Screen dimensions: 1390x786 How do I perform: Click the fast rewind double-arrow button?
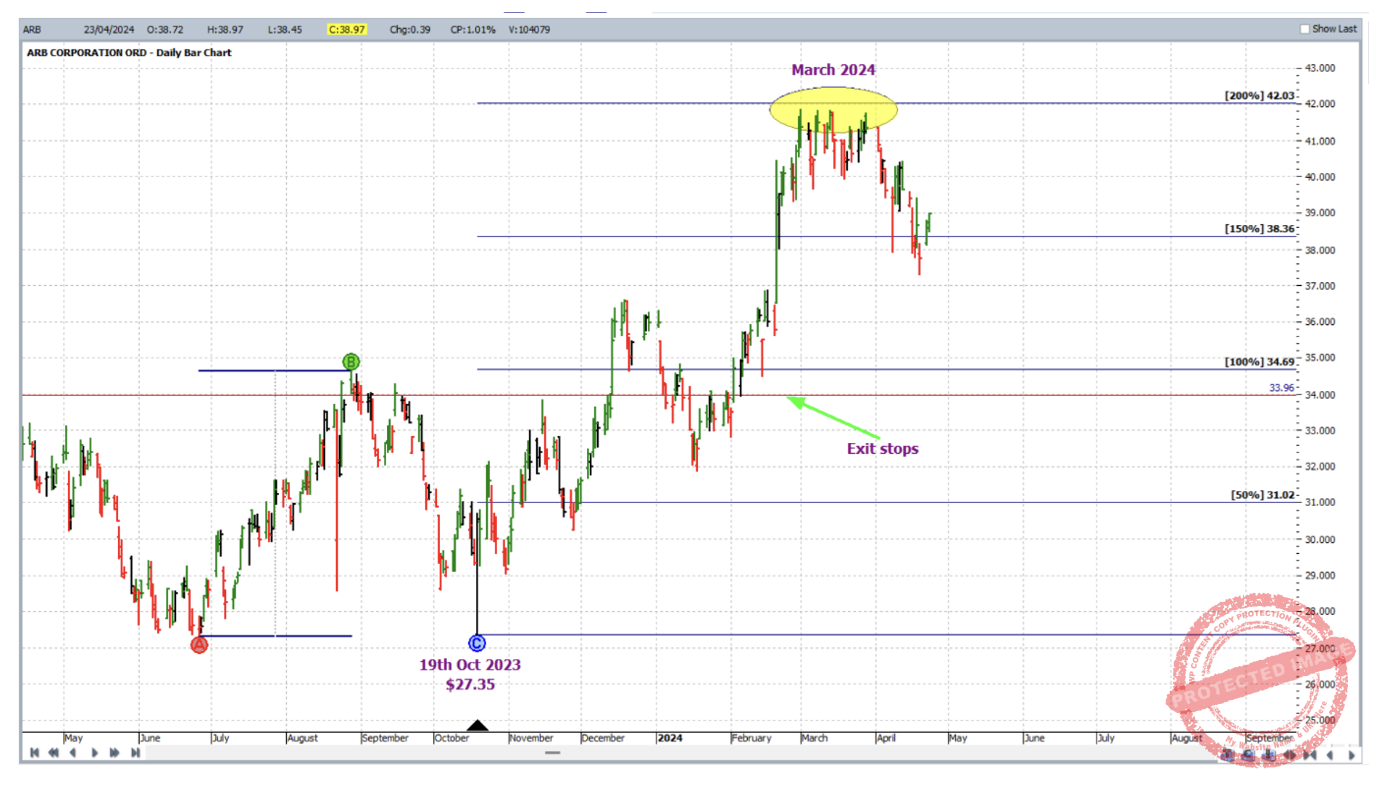54,753
